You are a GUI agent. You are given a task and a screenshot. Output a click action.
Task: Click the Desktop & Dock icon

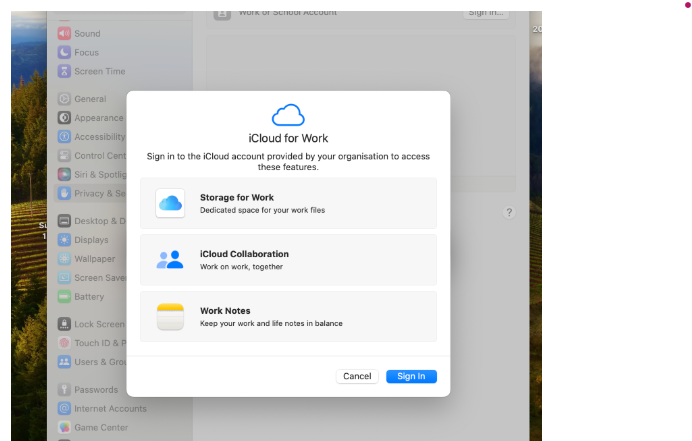[64, 221]
